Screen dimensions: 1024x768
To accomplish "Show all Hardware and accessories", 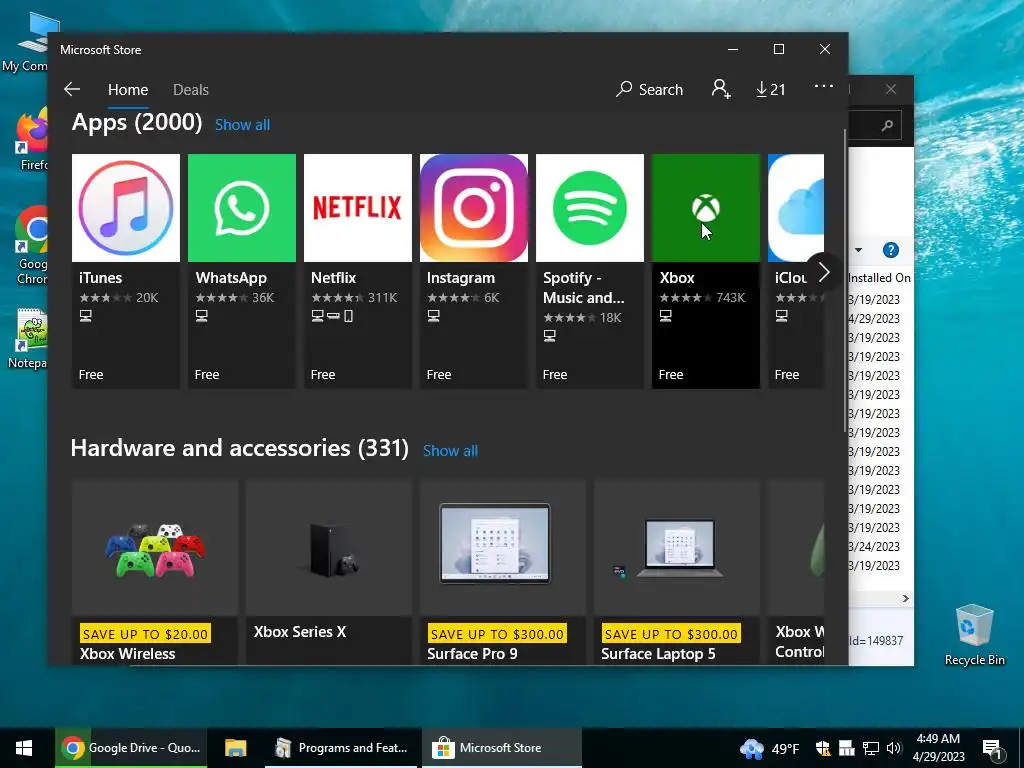I will [x=451, y=451].
